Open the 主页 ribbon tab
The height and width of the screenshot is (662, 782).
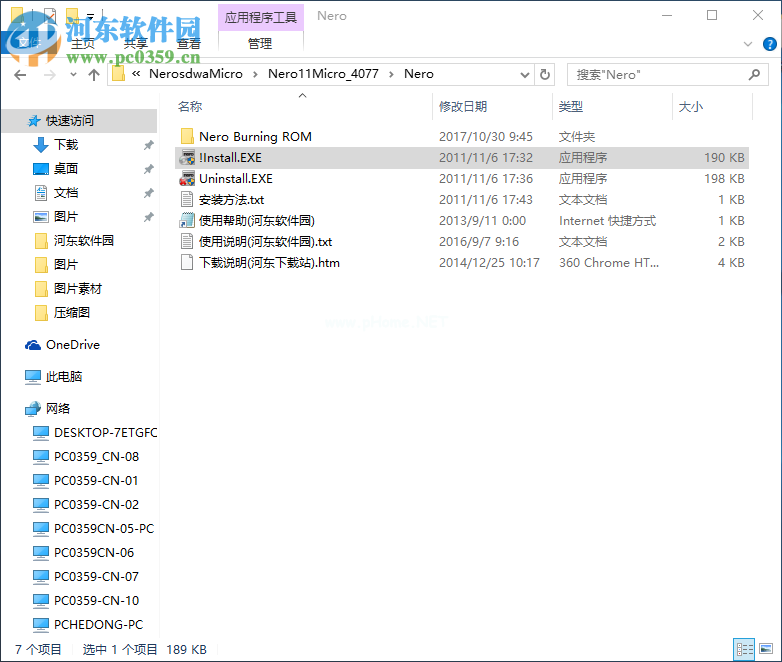[83, 44]
